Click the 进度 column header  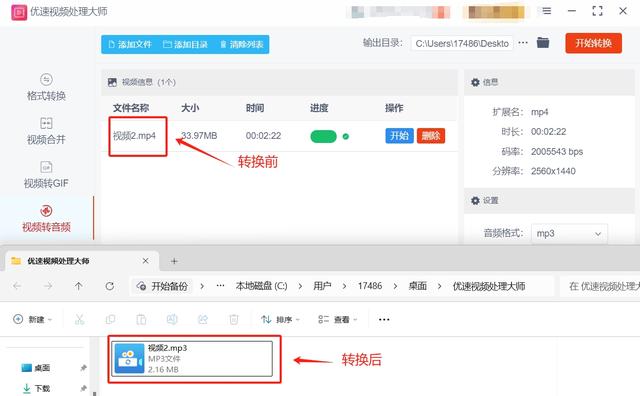319,108
